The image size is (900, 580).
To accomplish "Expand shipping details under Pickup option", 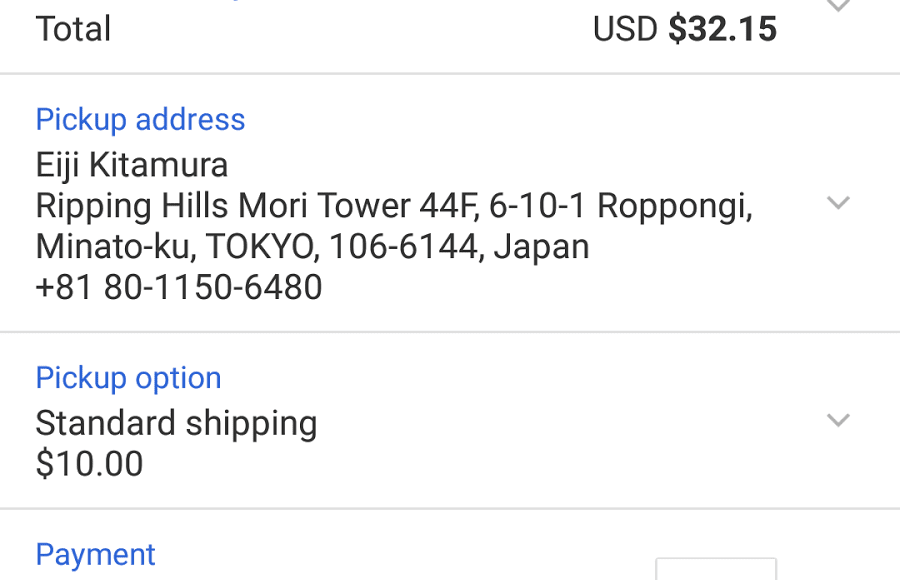I will pyautogui.click(x=838, y=421).
